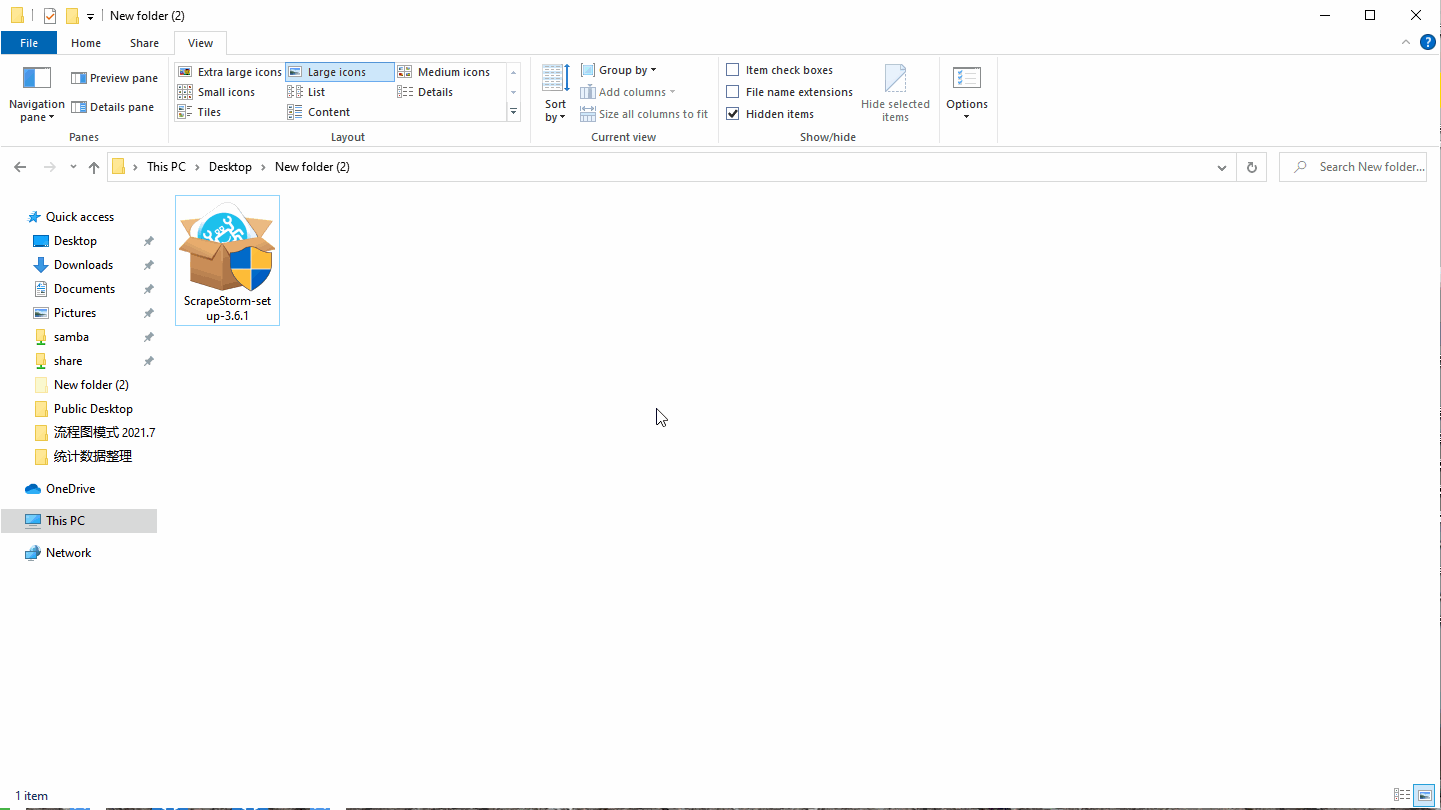Open the Options button

[967, 92]
